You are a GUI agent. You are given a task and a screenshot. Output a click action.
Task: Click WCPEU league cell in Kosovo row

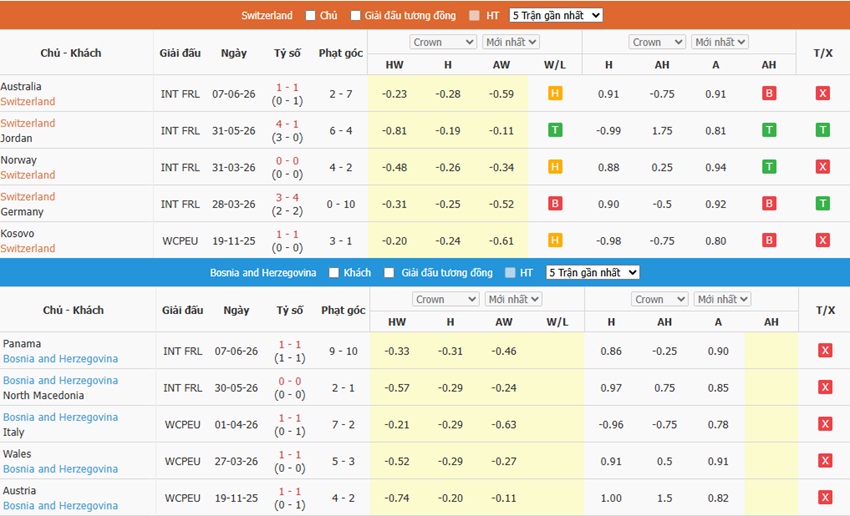180,241
